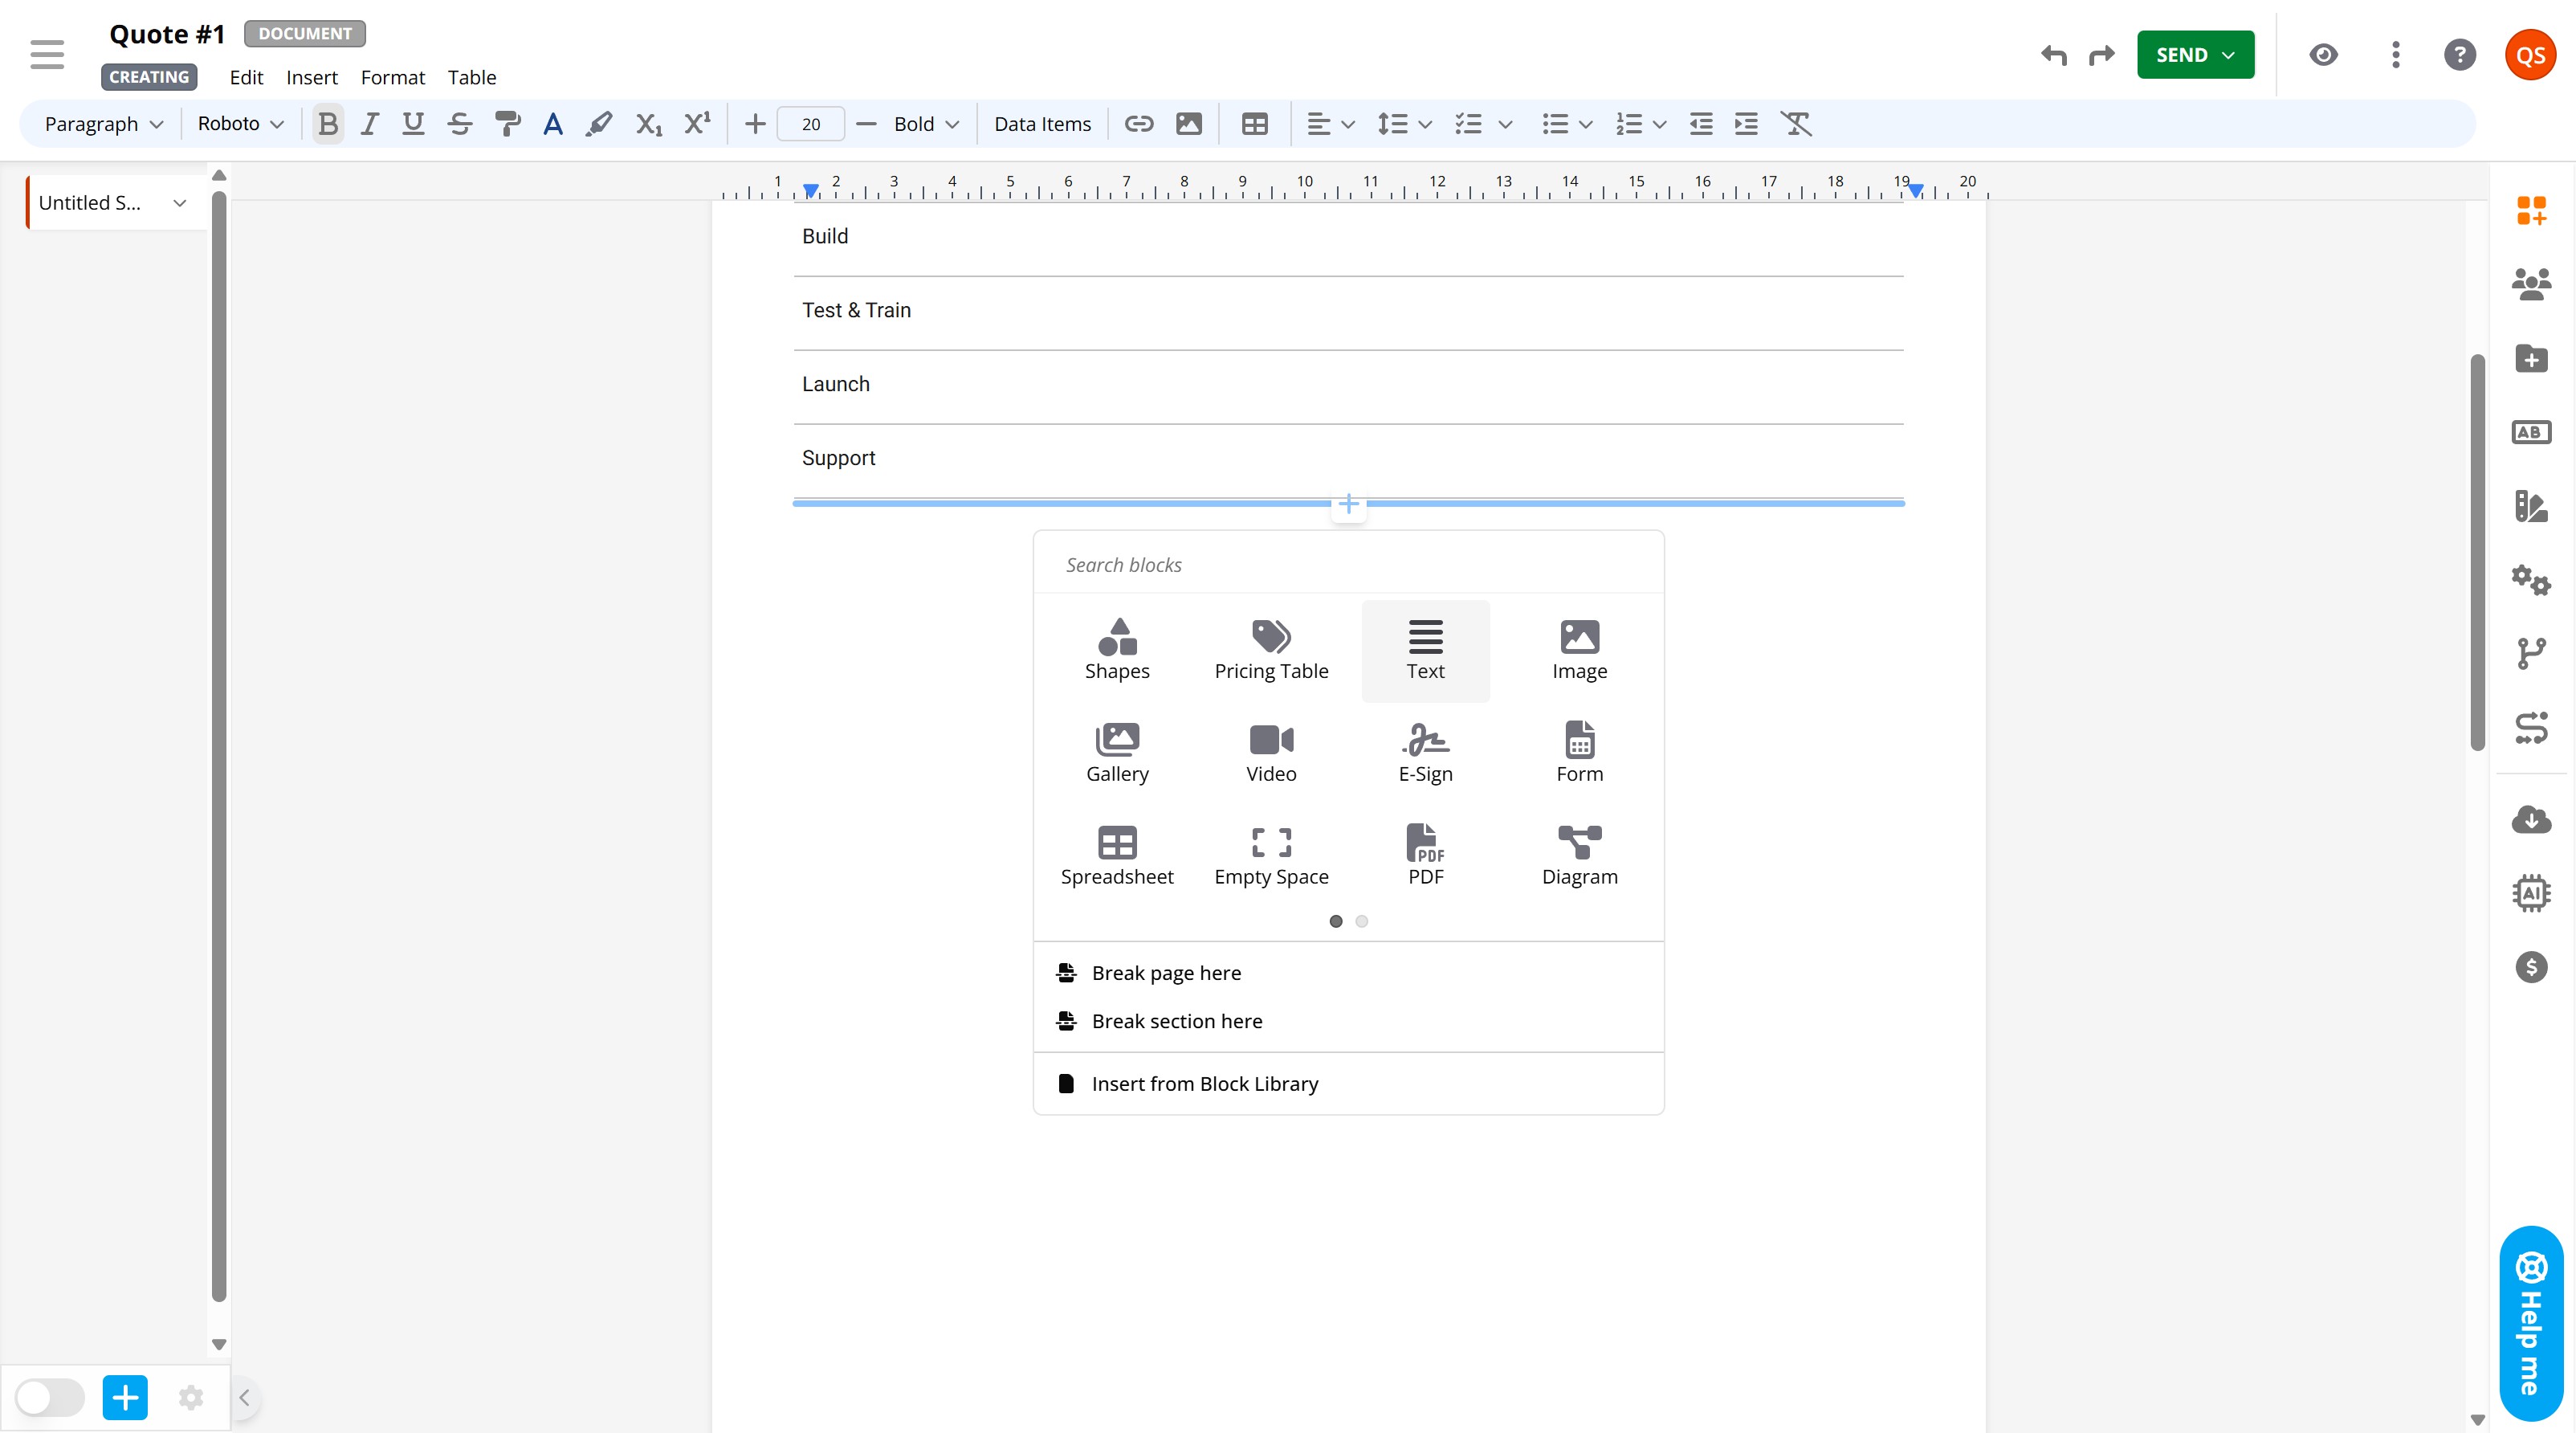The height and width of the screenshot is (1433, 2576).
Task: Expand the SEND button dropdown
Action: [2228, 55]
